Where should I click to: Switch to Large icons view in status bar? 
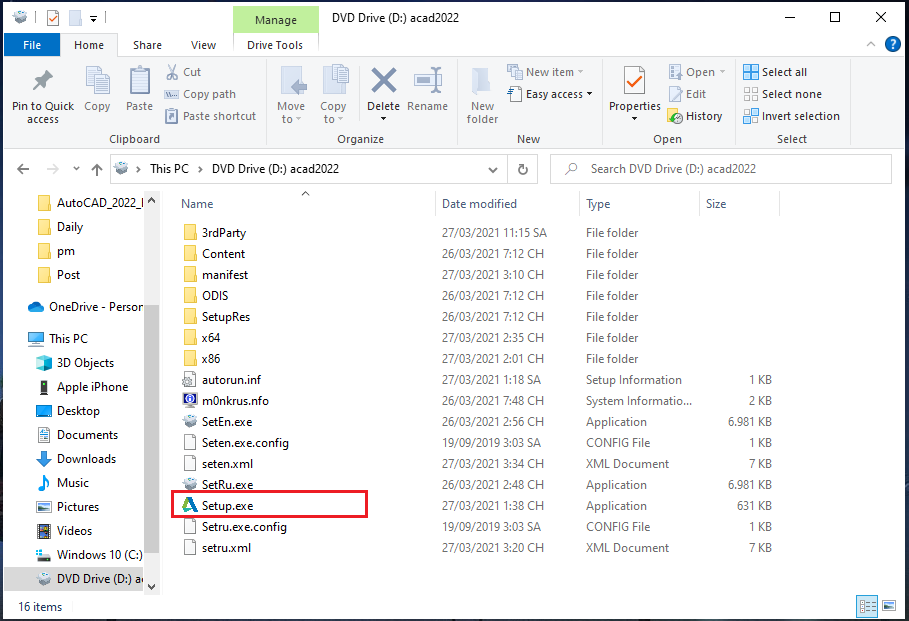coord(889,607)
